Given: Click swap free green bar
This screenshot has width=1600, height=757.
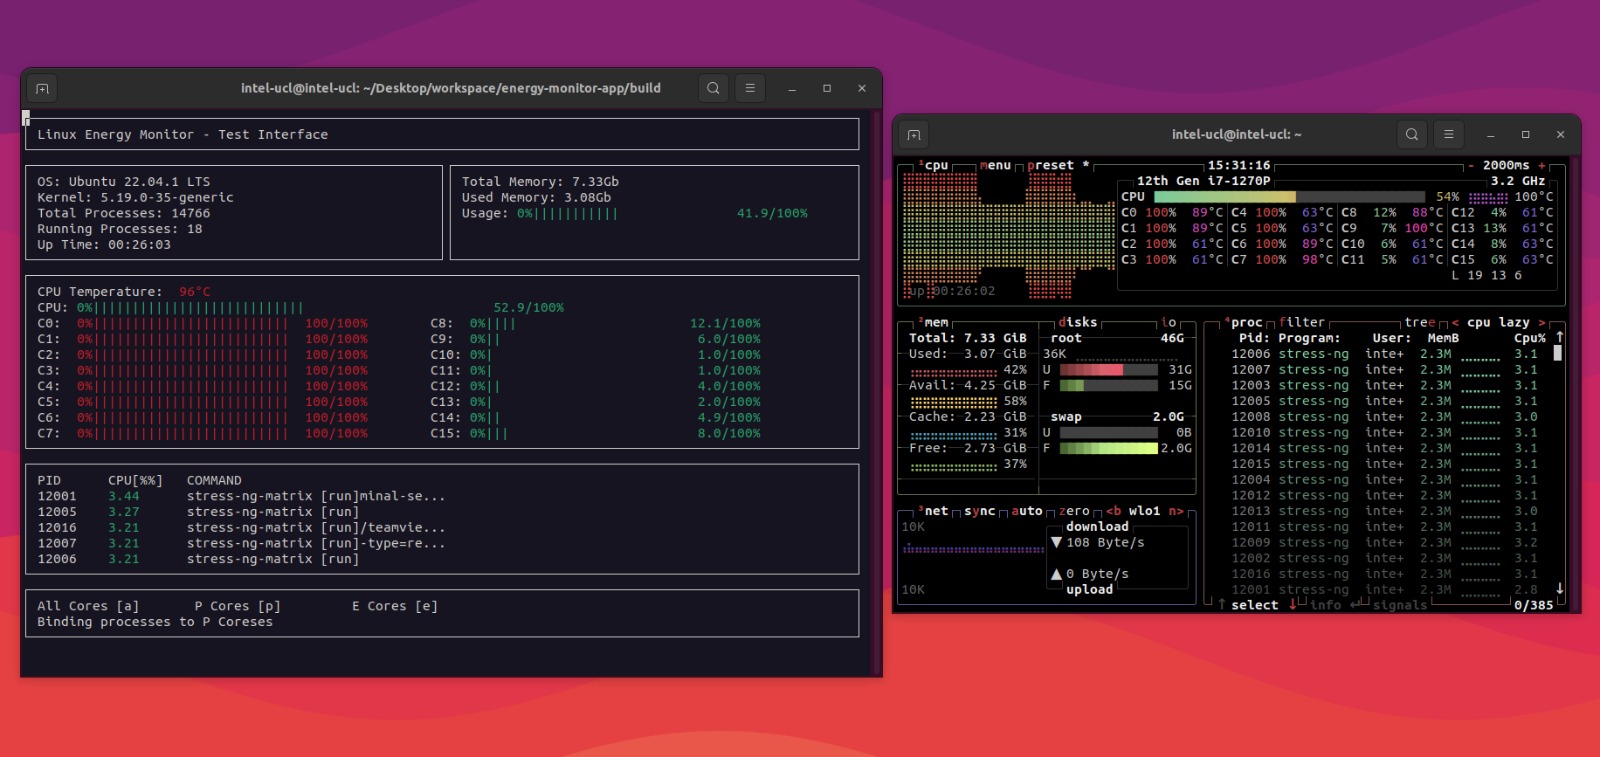Looking at the screenshot, I should tap(1109, 448).
